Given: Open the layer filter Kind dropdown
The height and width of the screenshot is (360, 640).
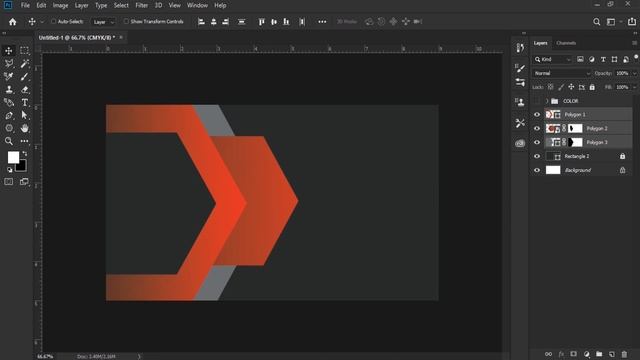Looking at the screenshot, I should (553, 60).
